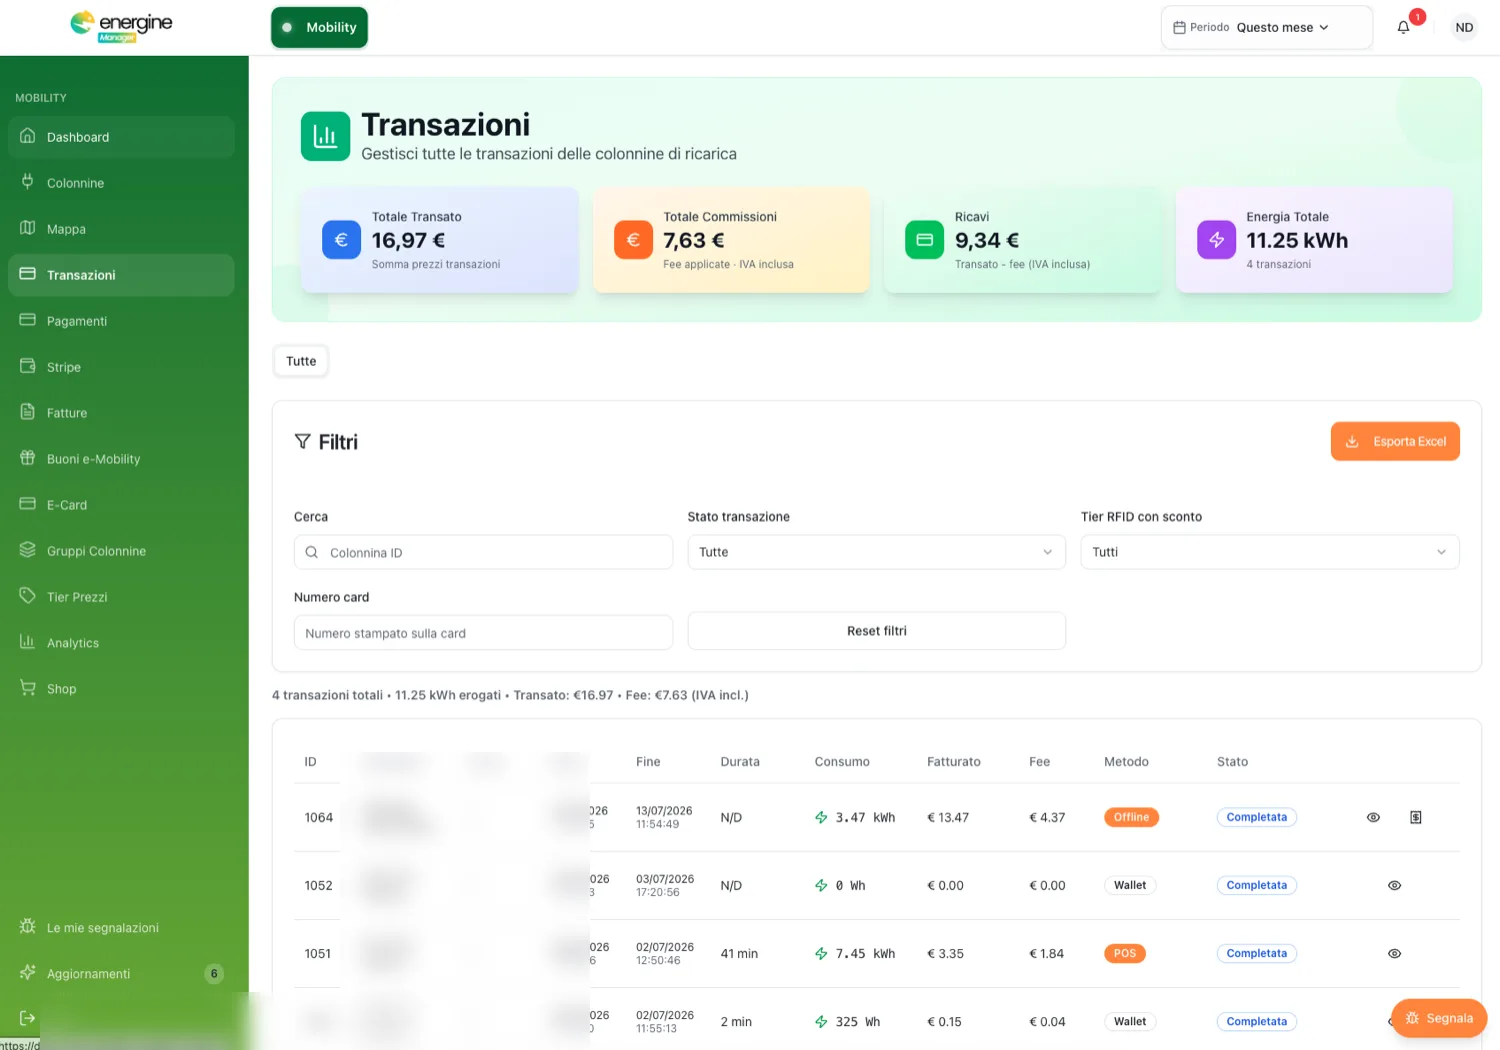
Task: Open the Tier RFID con sconto dropdown
Action: point(1270,552)
